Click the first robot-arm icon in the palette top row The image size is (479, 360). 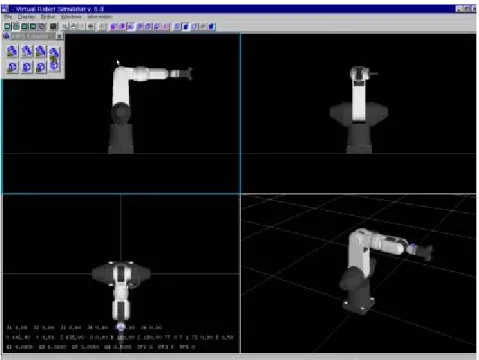click(x=12, y=51)
